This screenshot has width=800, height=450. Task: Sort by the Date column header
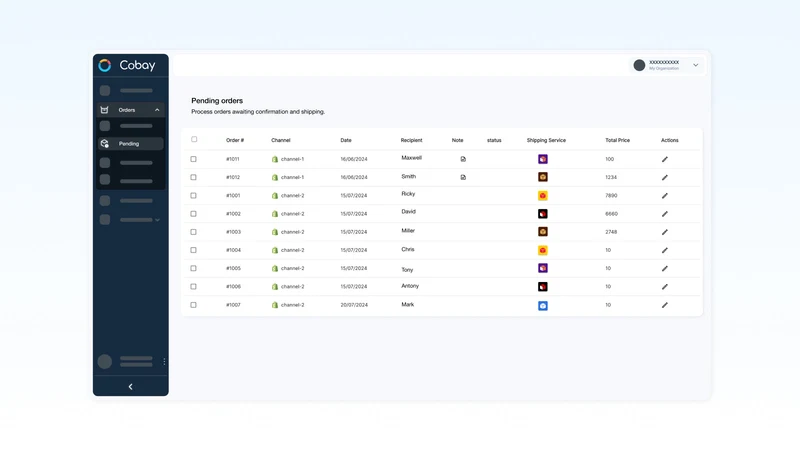point(346,140)
